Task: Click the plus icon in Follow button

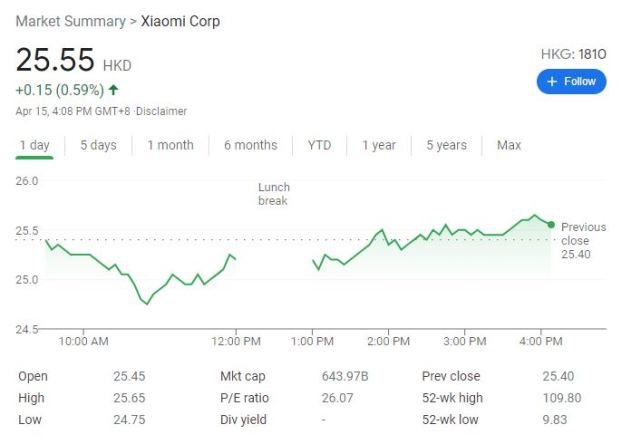Action: [x=552, y=81]
